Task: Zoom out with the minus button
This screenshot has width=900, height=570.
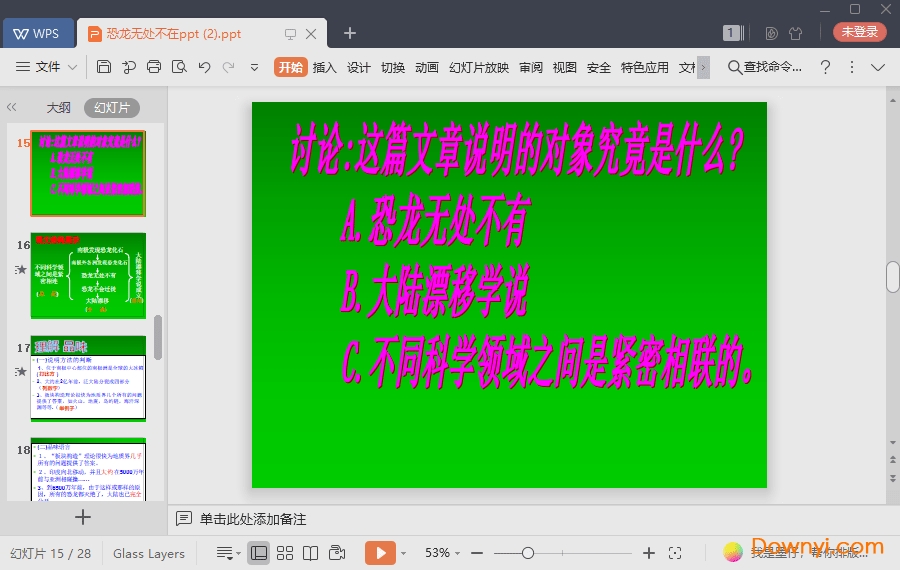Action: (477, 553)
